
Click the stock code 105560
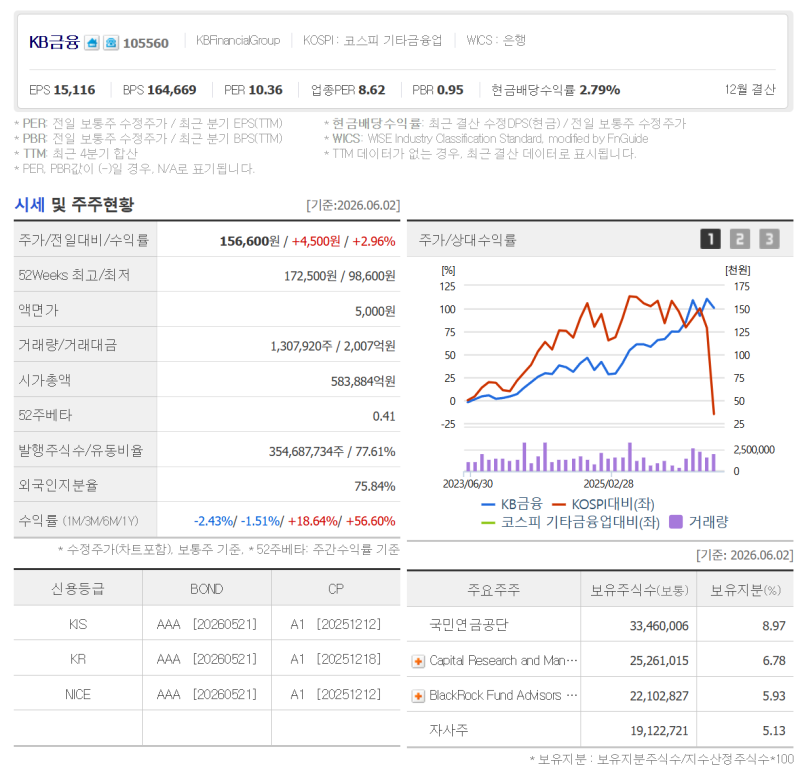[x=146, y=43]
